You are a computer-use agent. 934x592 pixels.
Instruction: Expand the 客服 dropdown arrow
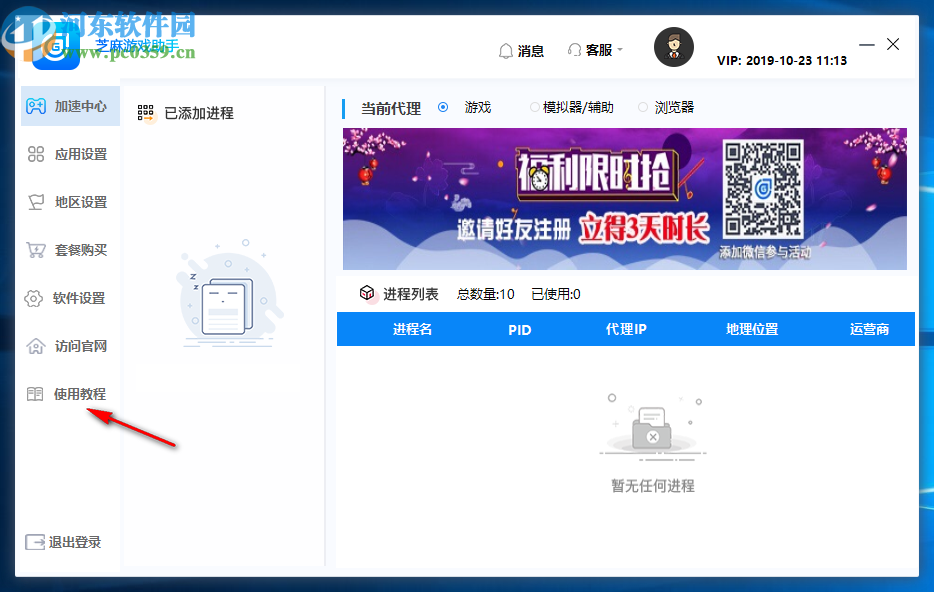(x=618, y=51)
